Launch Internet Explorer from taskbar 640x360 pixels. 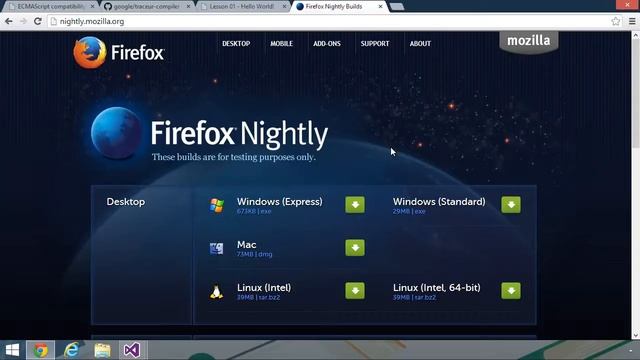71,350
